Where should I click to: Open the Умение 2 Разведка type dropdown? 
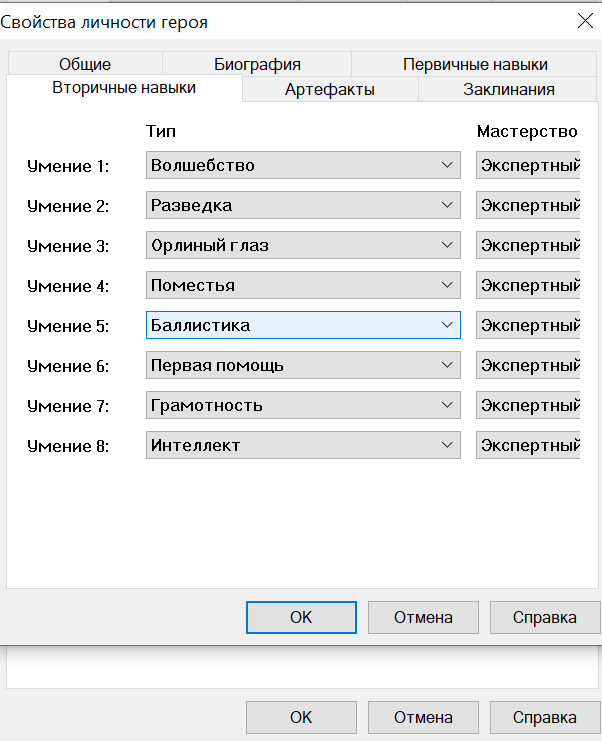point(303,205)
